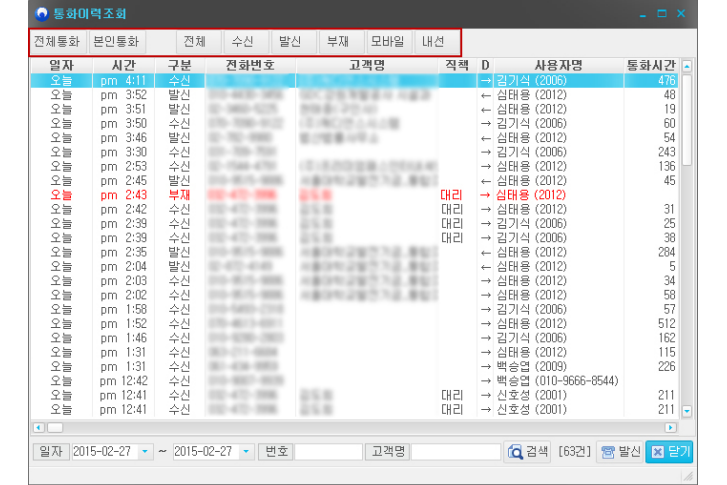Click the customer name input field
This screenshot has width=727, height=485.
pos(456,452)
